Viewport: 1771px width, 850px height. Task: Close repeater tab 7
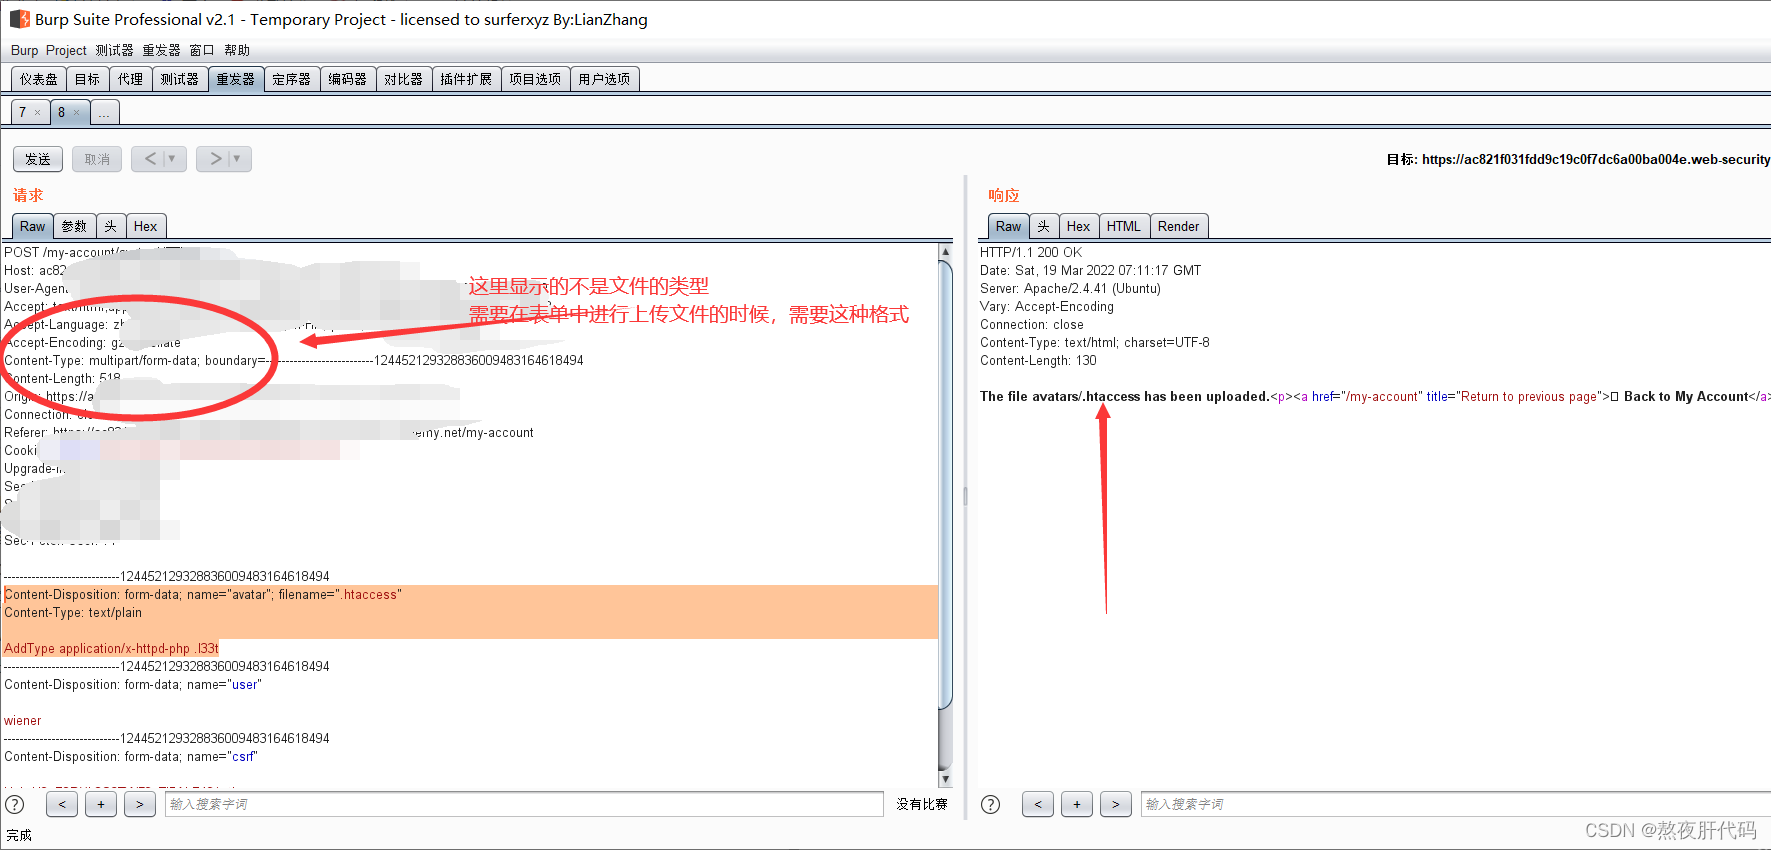pyautogui.click(x=38, y=113)
